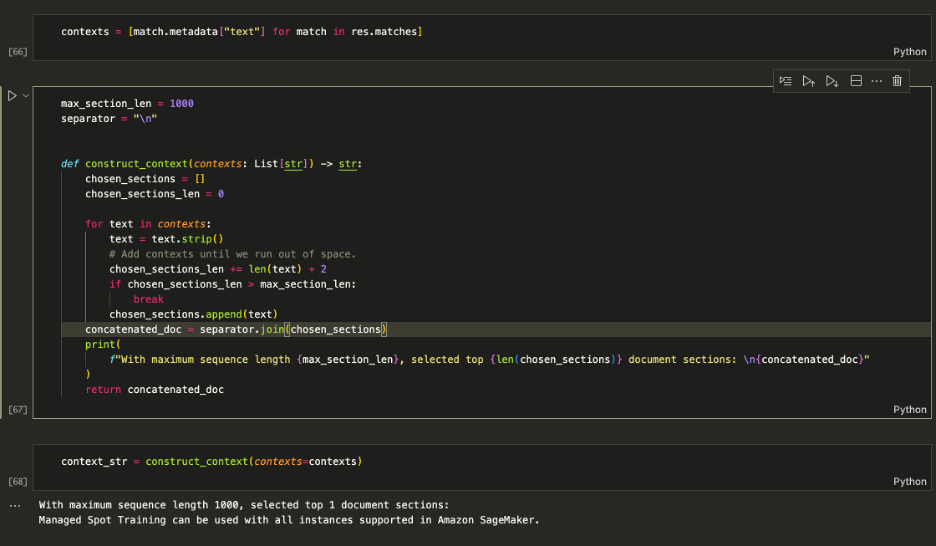Open more cell actions ellipsis in toolbar
Image resolution: width=936 pixels, height=546 pixels.
point(876,81)
